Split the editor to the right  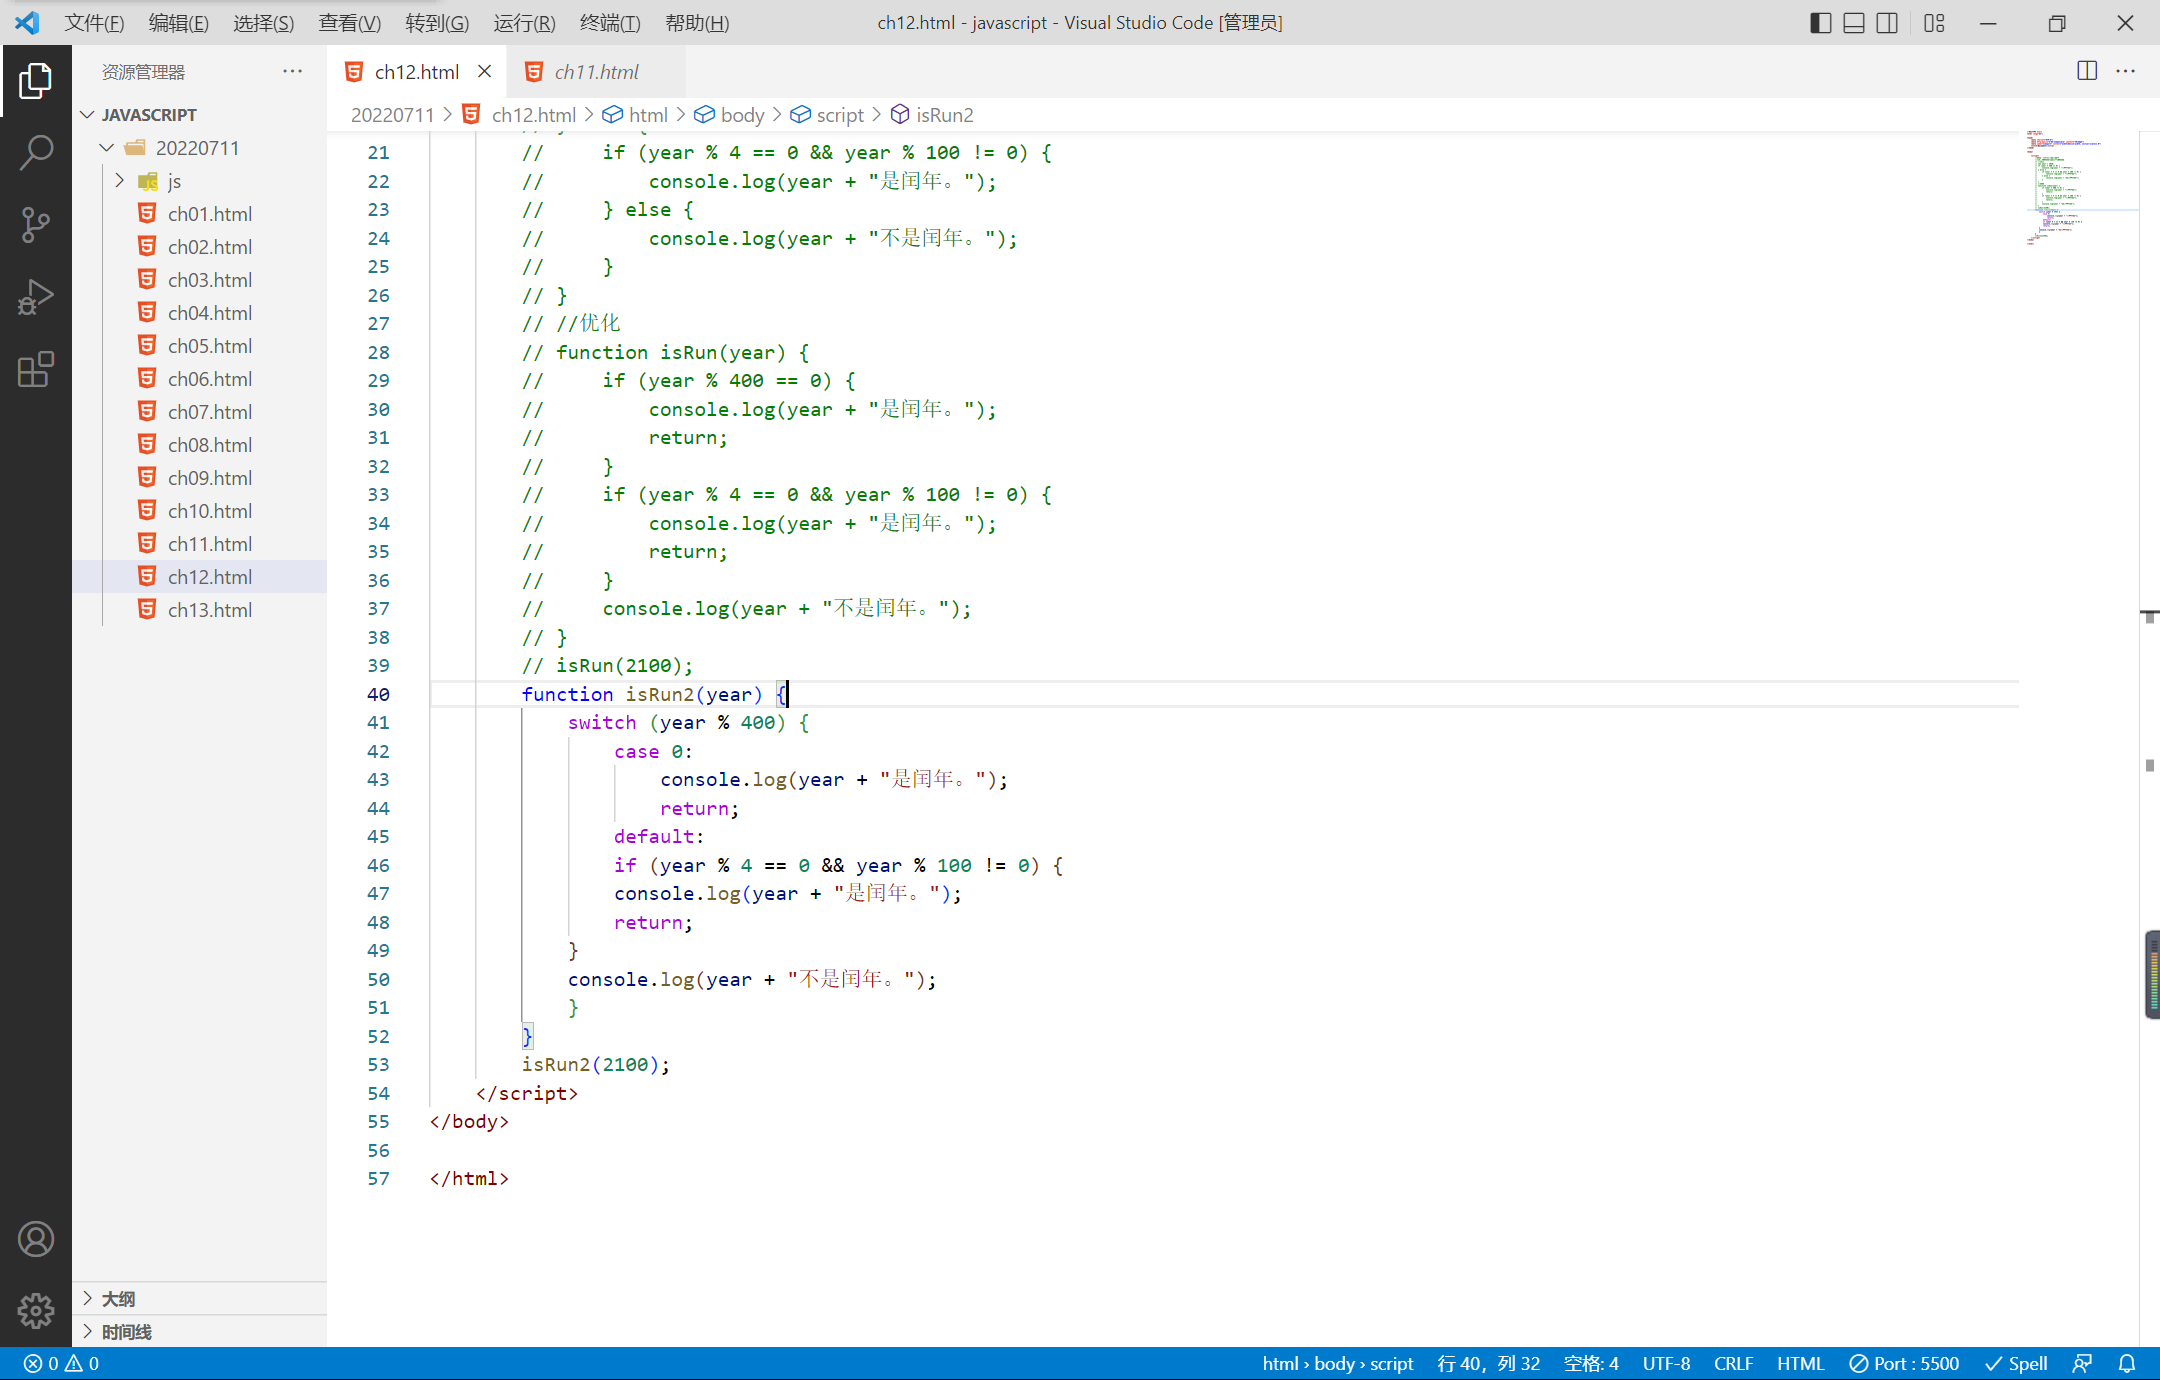click(2087, 71)
